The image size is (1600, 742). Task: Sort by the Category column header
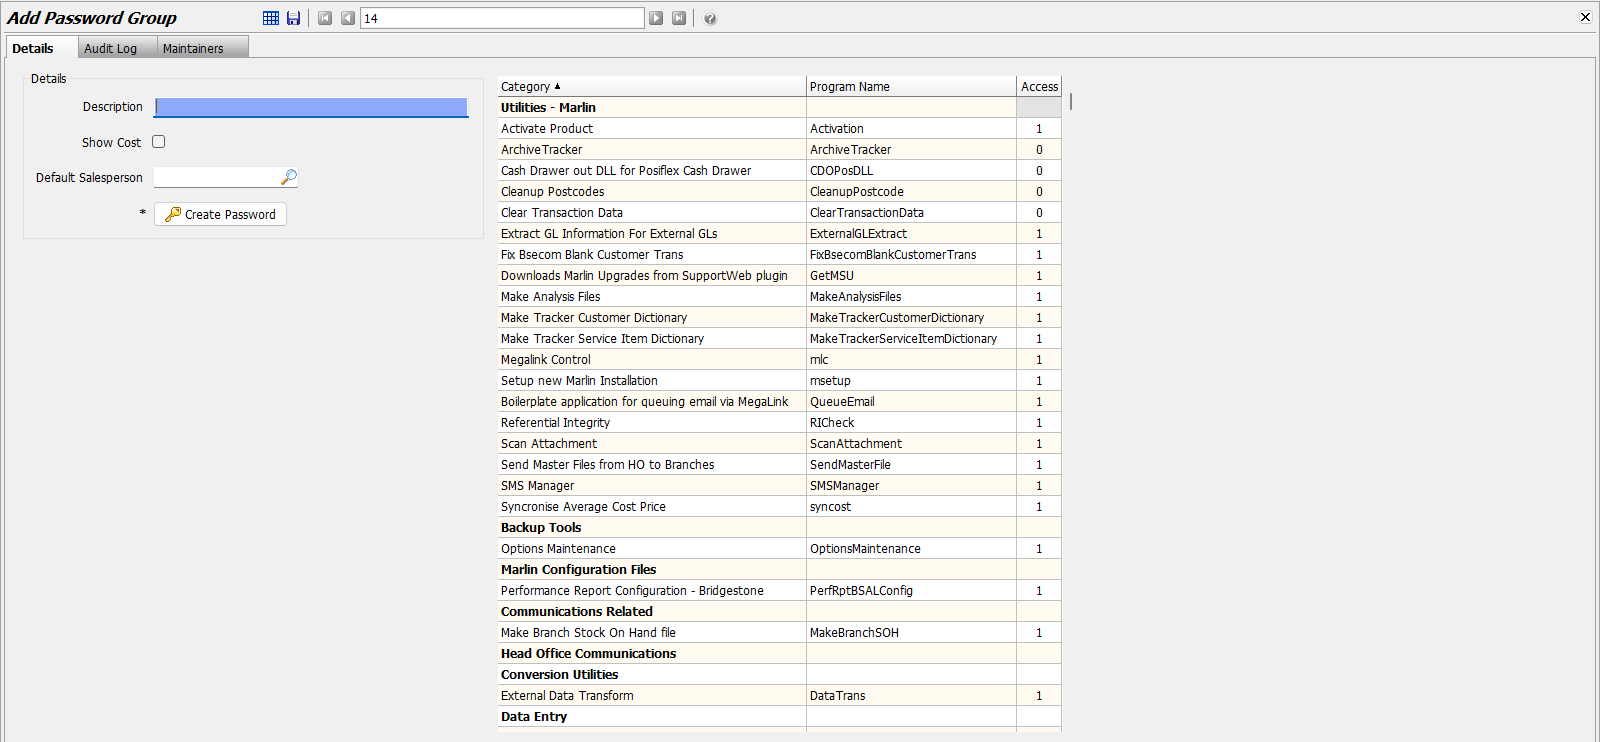pyautogui.click(x=652, y=86)
